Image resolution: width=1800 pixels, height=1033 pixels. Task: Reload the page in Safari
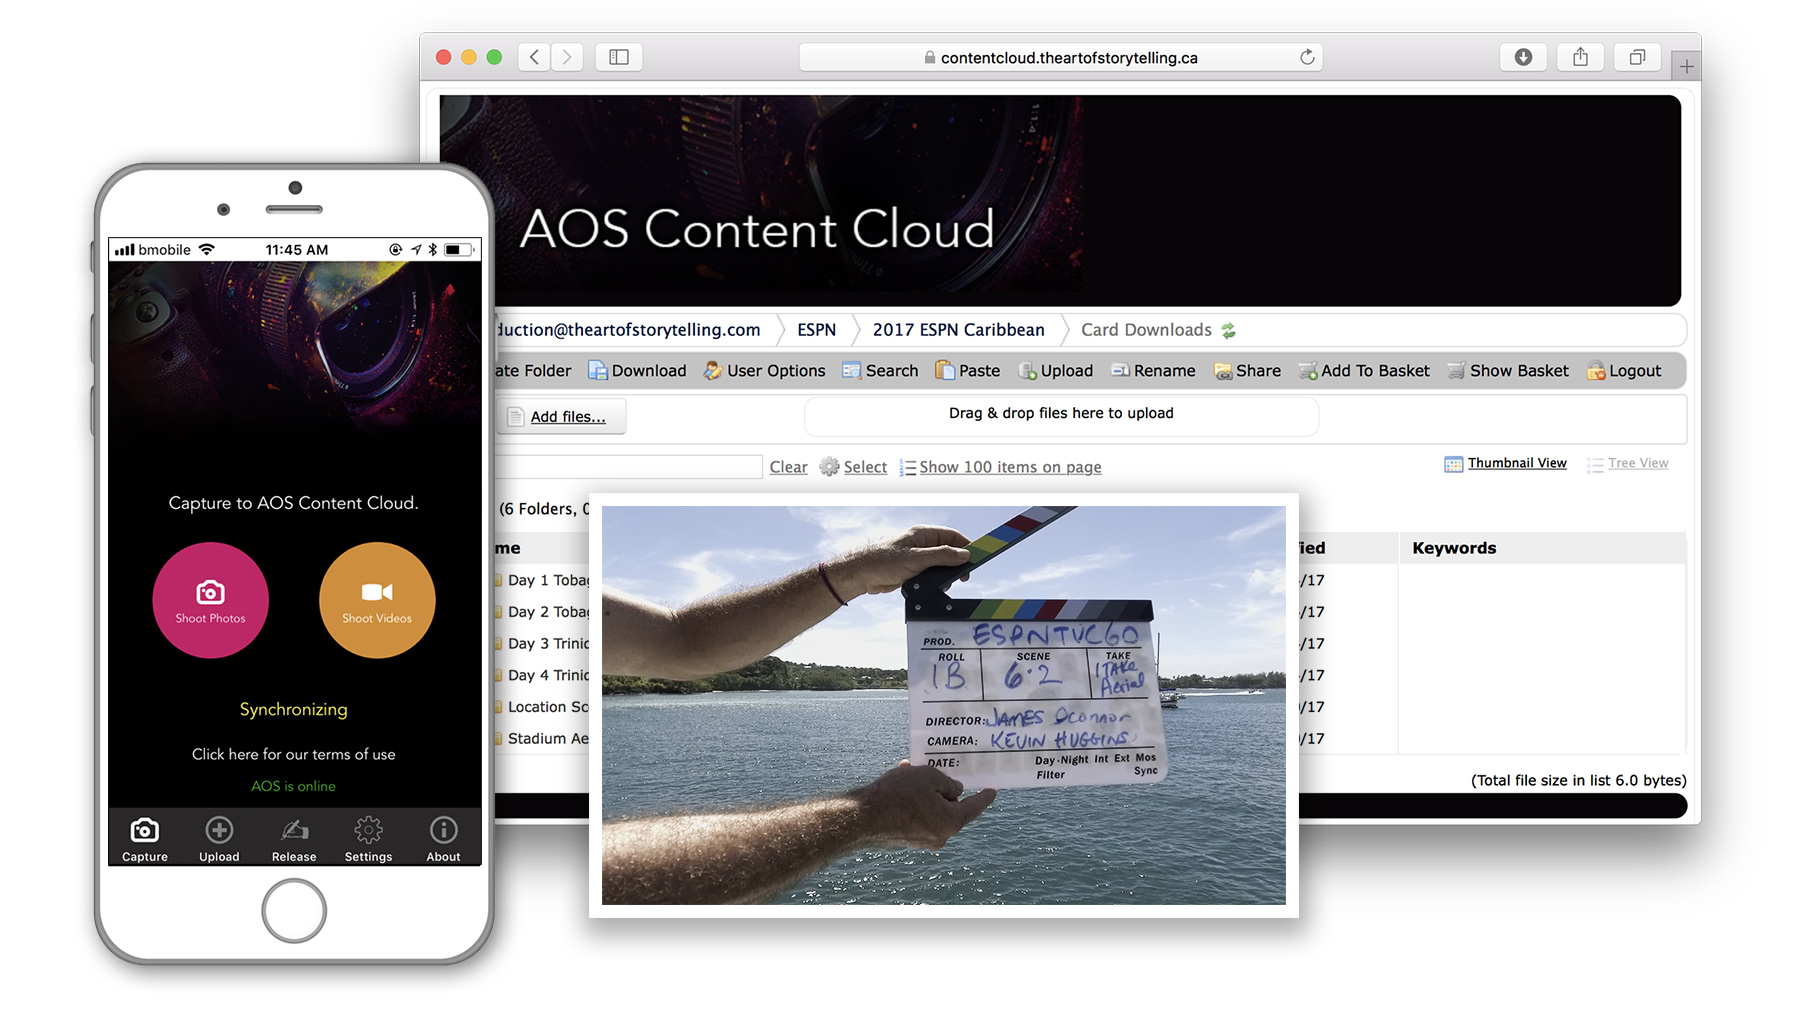1307,57
